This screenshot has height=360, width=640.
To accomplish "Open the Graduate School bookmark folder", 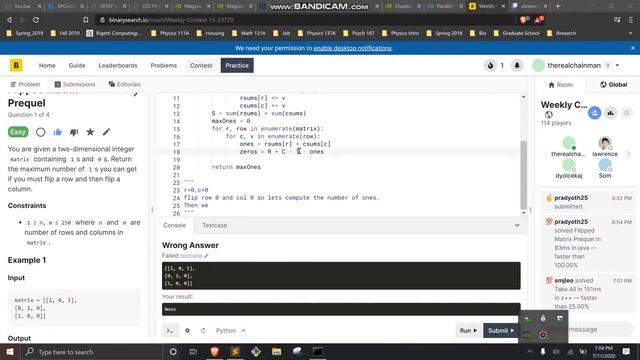I will 517,33.
